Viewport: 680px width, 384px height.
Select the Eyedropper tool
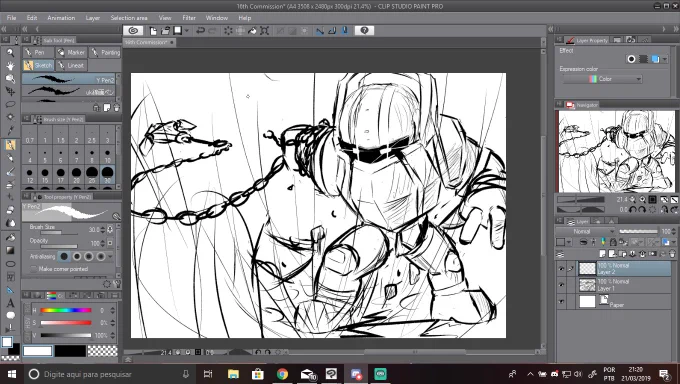[10, 130]
